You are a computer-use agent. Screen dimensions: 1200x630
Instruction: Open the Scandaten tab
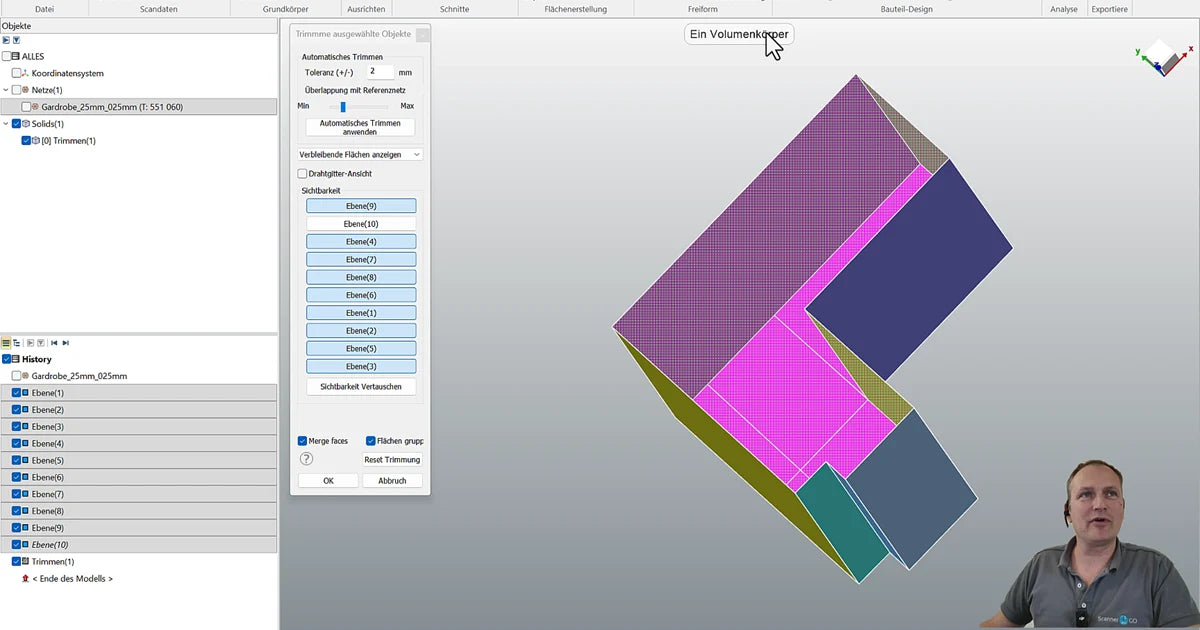(x=159, y=9)
